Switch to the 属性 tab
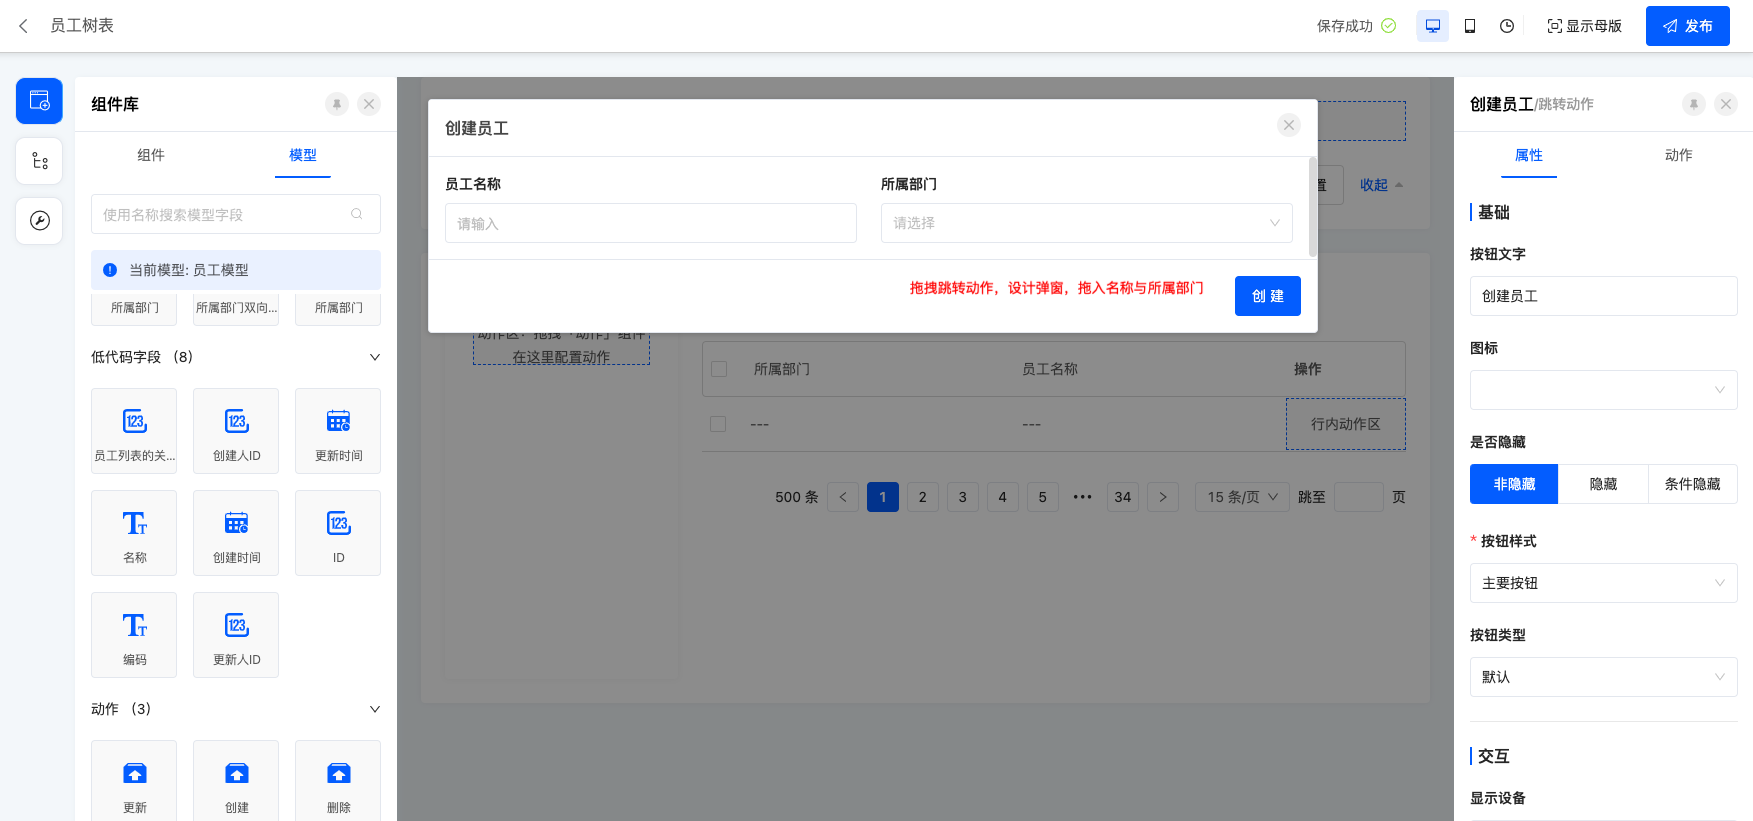This screenshot has width=1753, height=821. tap(1529, 155)
